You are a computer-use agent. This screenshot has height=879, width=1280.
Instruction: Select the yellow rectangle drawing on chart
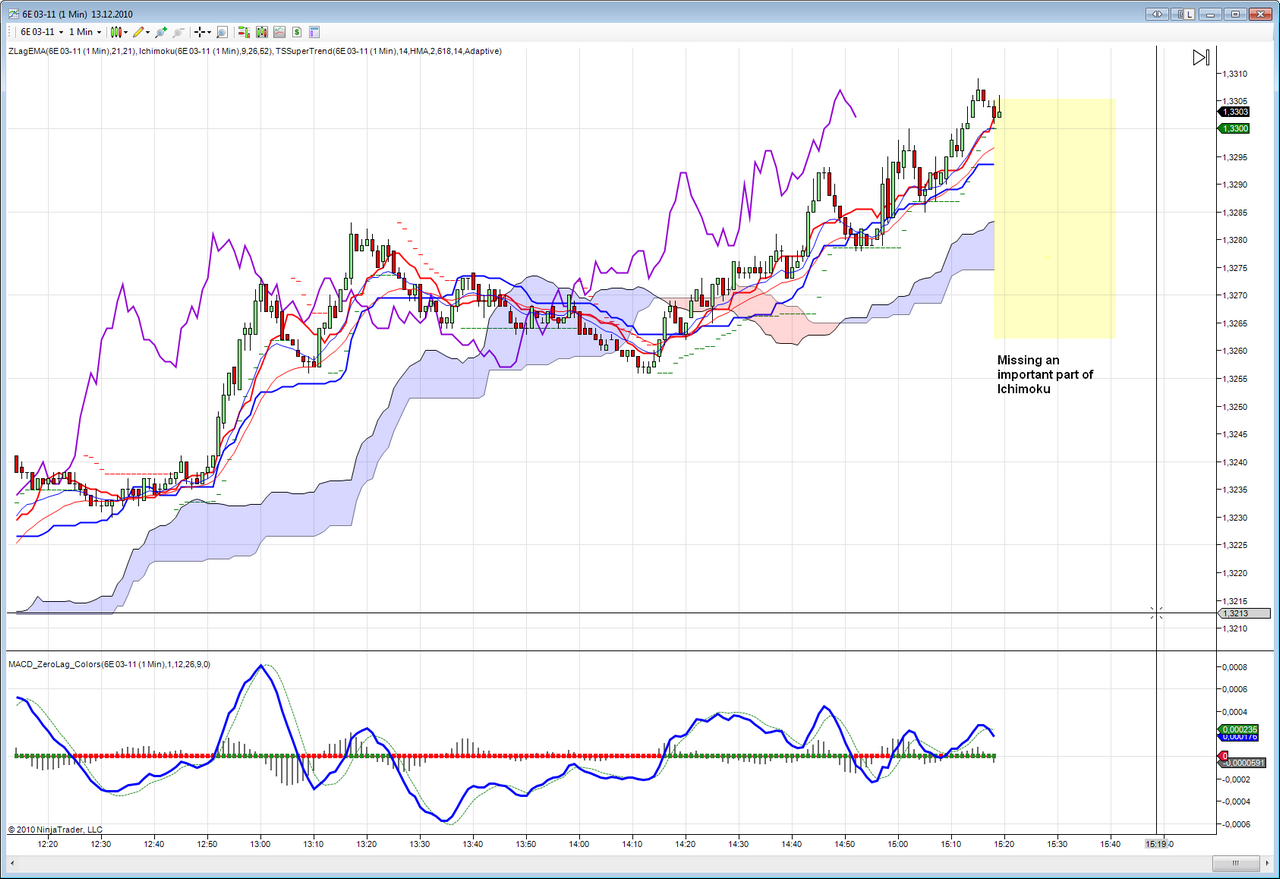click(x=1054, y=219)
